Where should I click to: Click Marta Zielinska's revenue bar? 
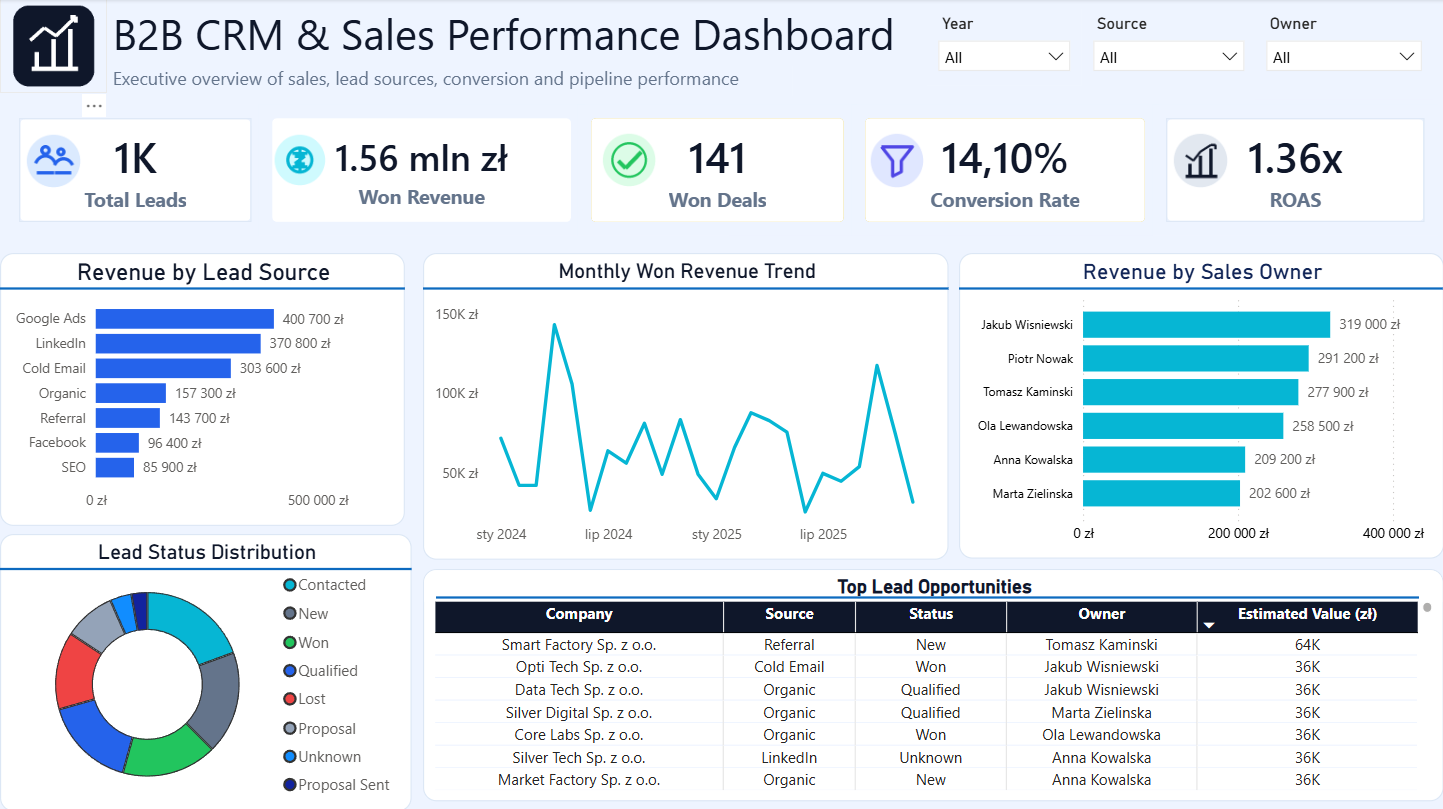click(1161, 493)
